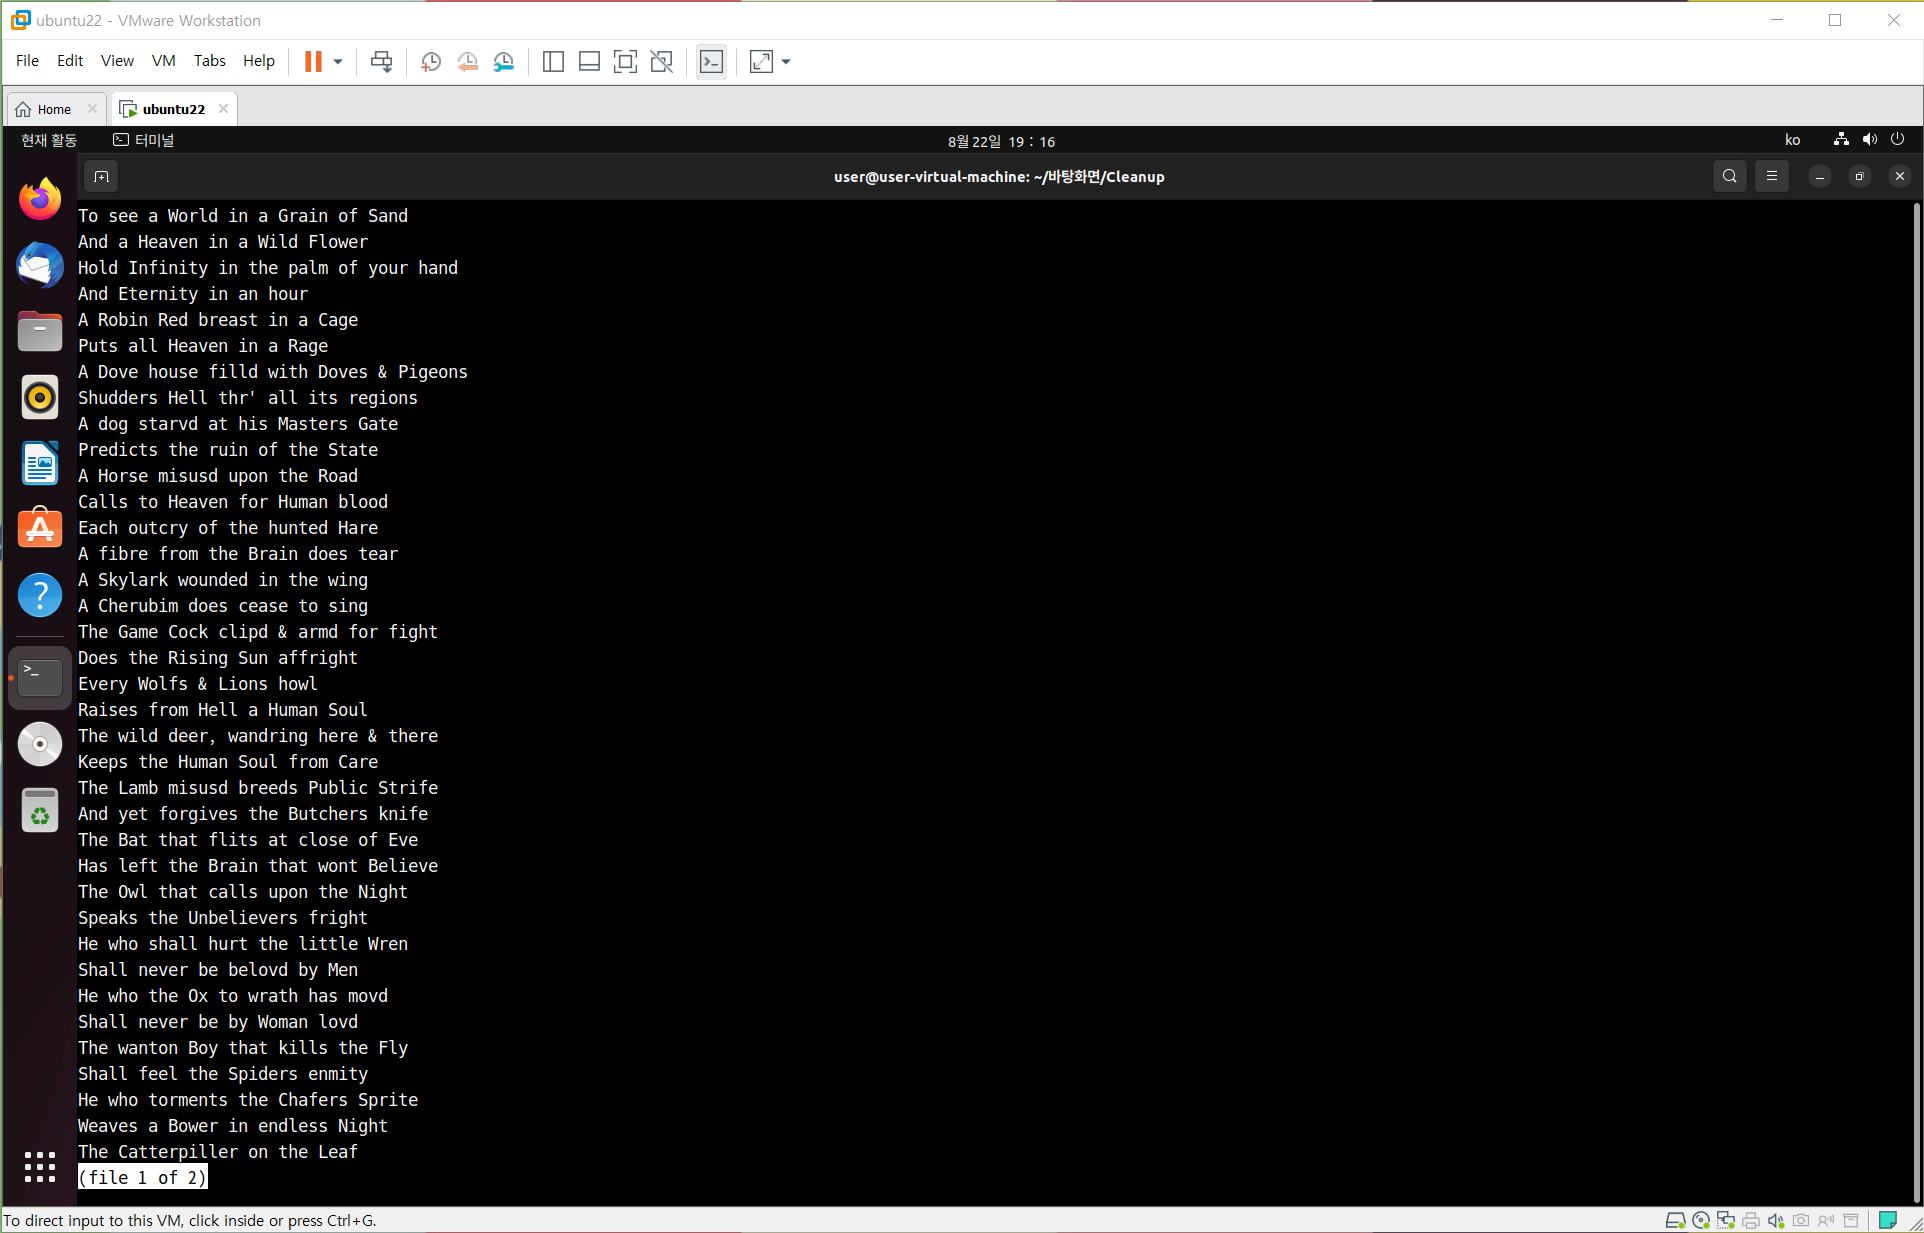Click the terminal search button
Image resolution: width=1924 pixels, height=1233 pixels.
1729,177
